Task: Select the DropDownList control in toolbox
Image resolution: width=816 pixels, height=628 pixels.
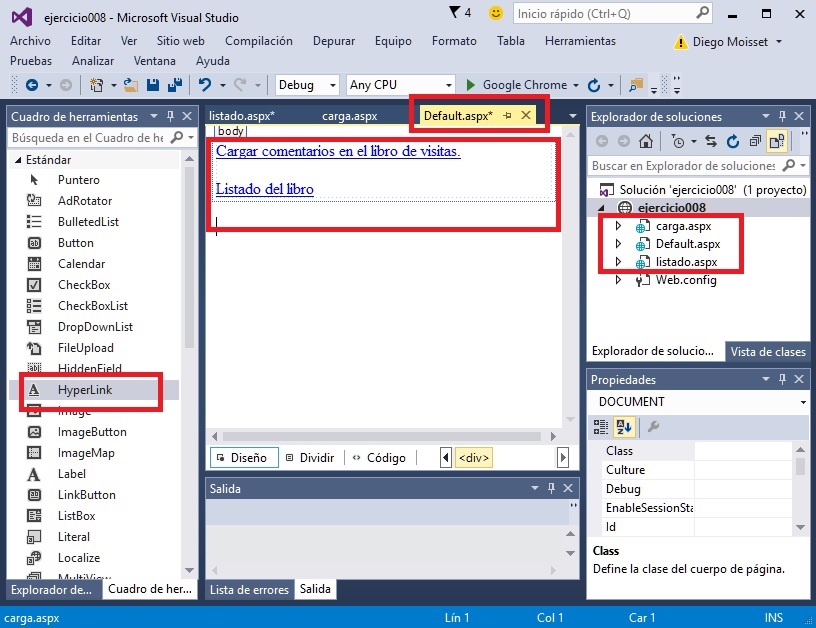Action: [x=94, y=327]
